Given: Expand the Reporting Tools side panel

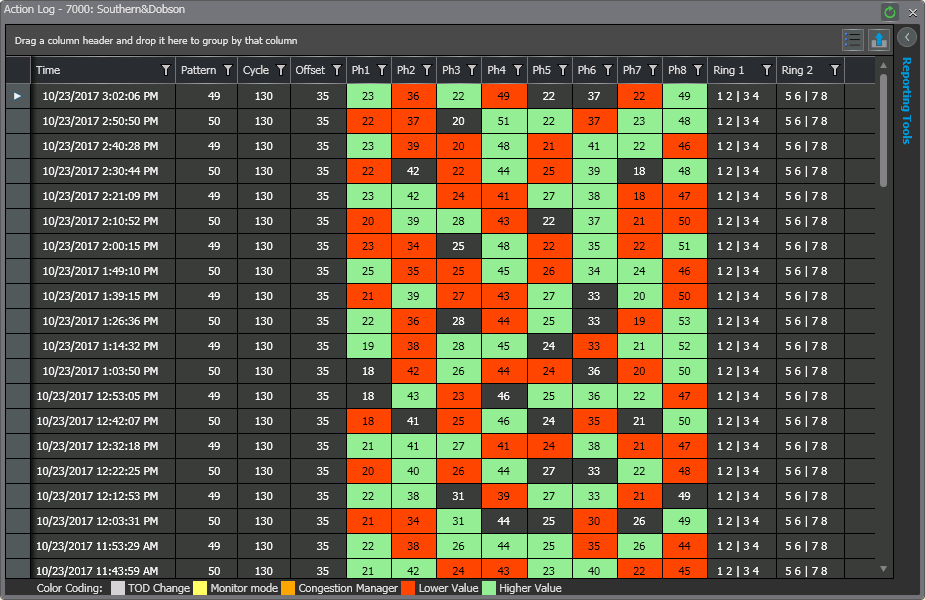Looking at the screenshot, I should tap(907, 37).
